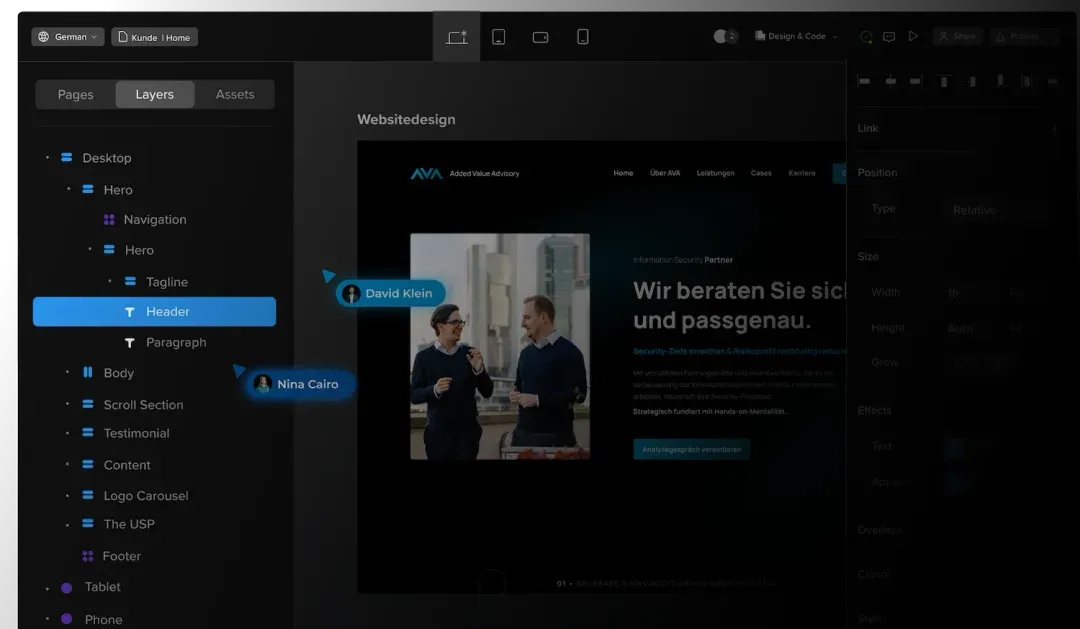Switch to the landscape device breakpoint icon

541,37
